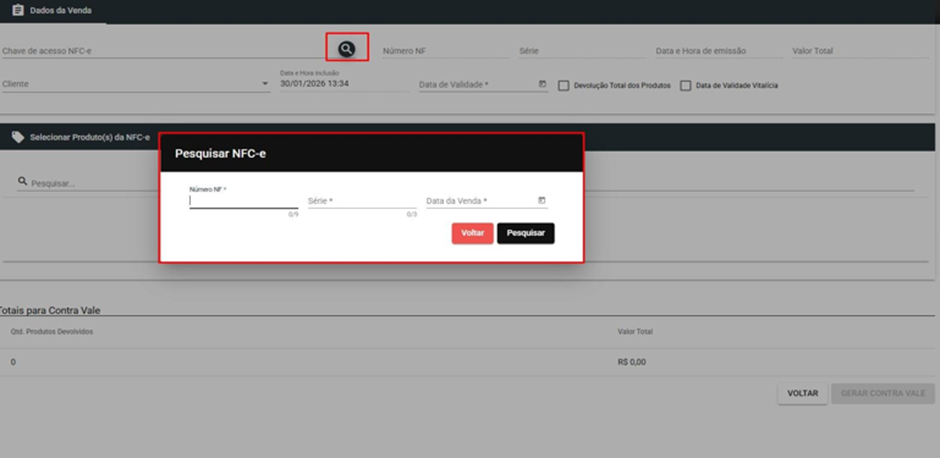This screenshot has height=458, width=940.
Task: Click the background Série field
Action: 582,51
